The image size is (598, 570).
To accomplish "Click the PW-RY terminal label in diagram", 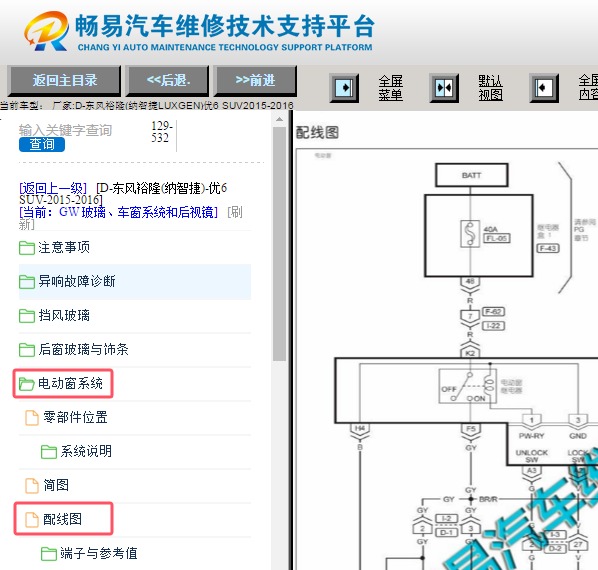I will pyautogui.click(x=531, y=436).
